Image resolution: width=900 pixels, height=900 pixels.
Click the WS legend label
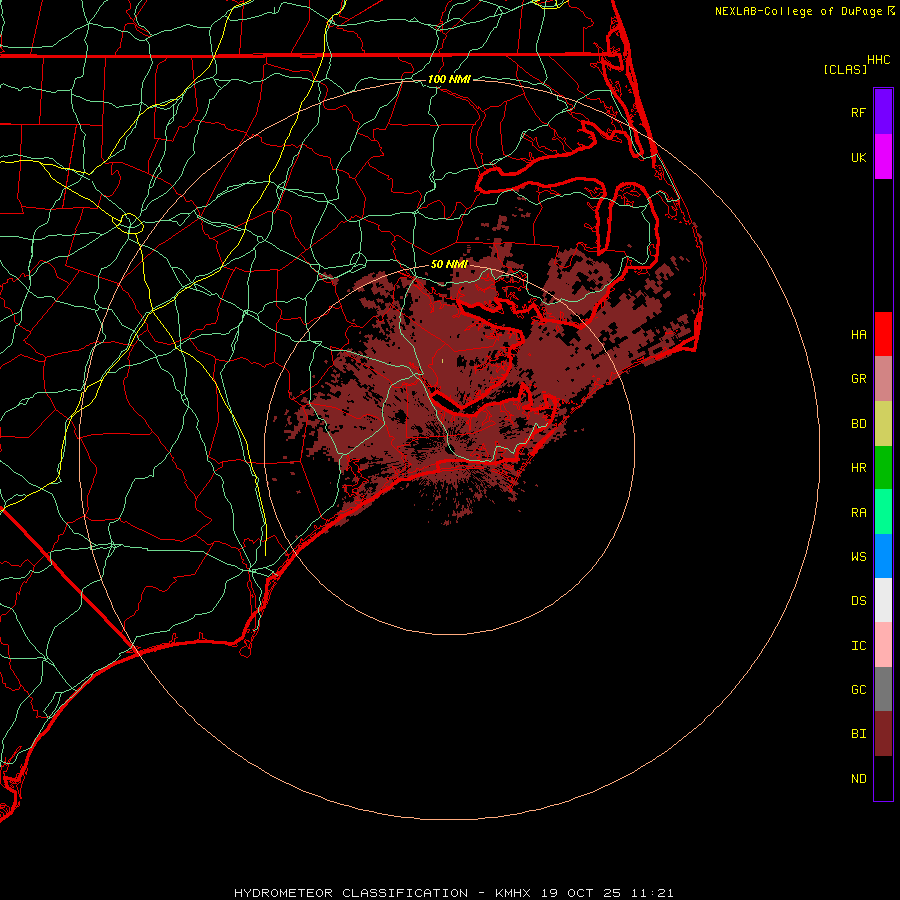click(858, 556)
